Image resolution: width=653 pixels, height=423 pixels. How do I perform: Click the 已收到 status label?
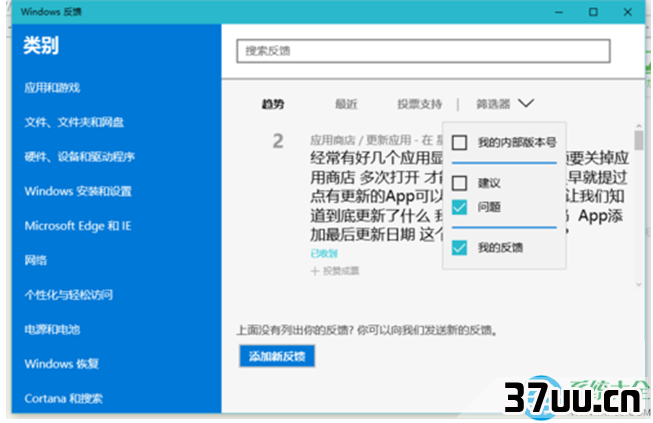(324, 254)
